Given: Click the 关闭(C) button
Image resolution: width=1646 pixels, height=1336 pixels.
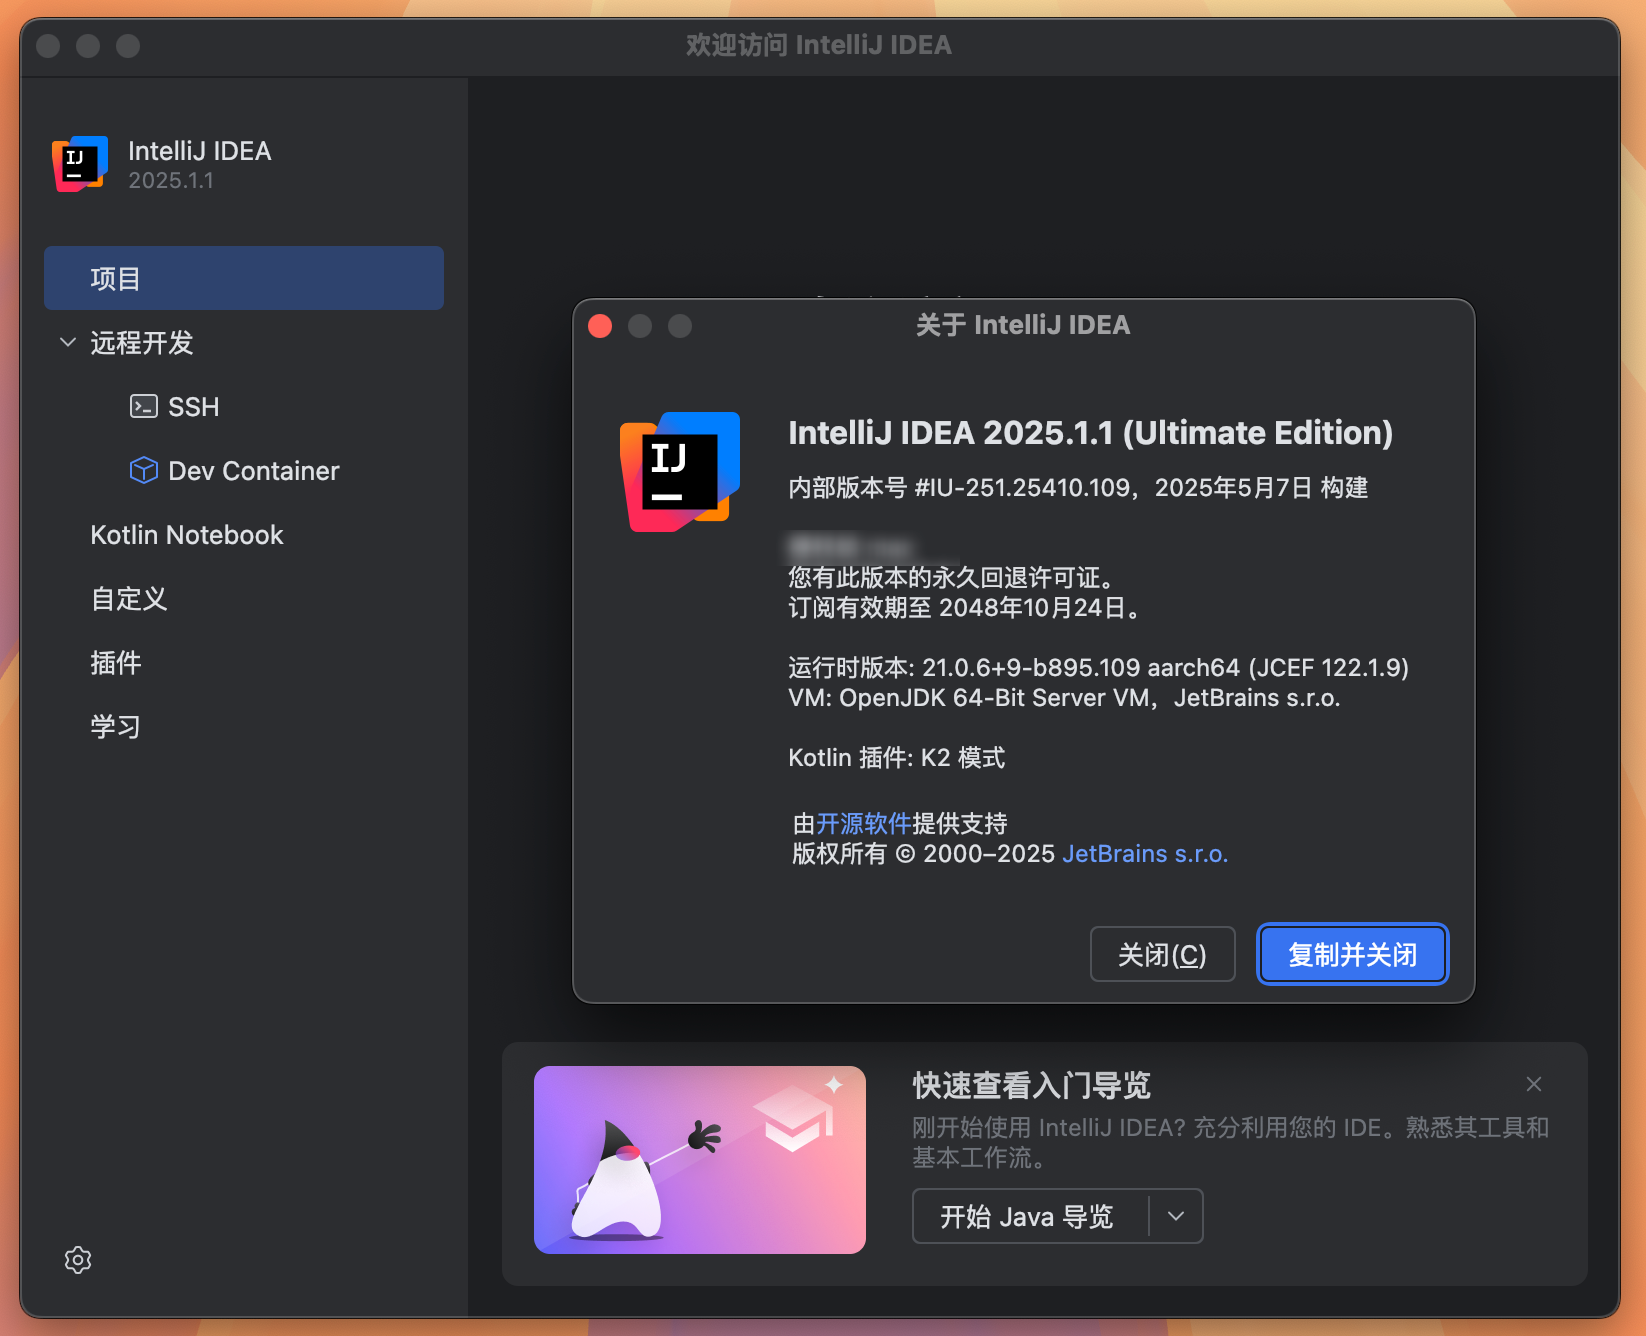Looking at the screenshot, I should click(1162, 954).
